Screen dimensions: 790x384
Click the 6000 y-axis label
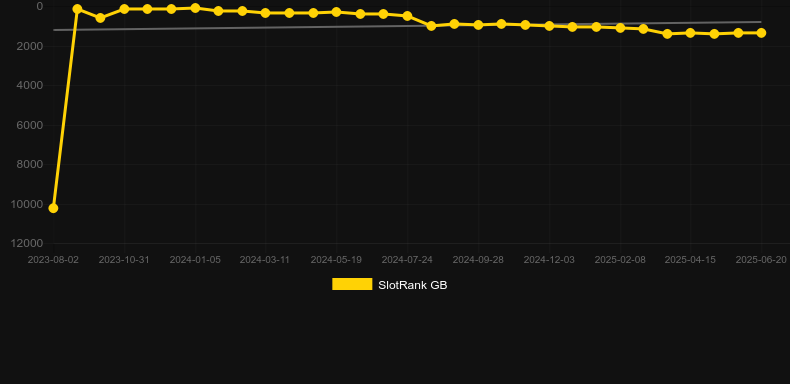tap(30, 125)
